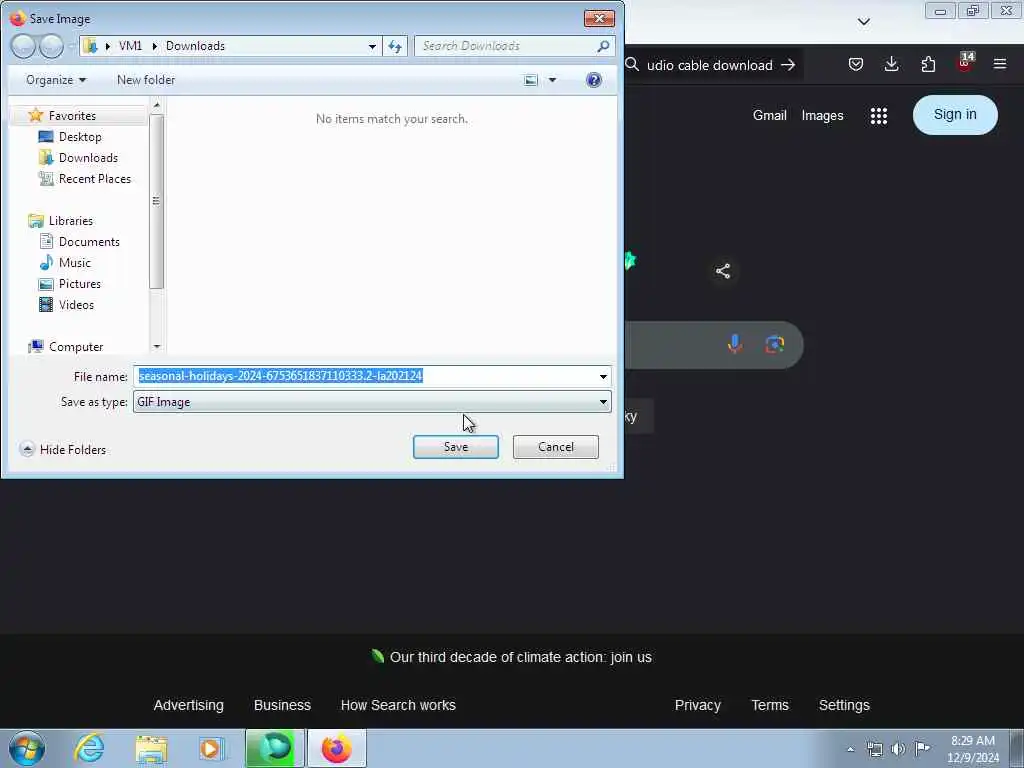Screen dimensions: 1024x768
Task: Open the view options dropdown arrow
Action: [552, 80]
